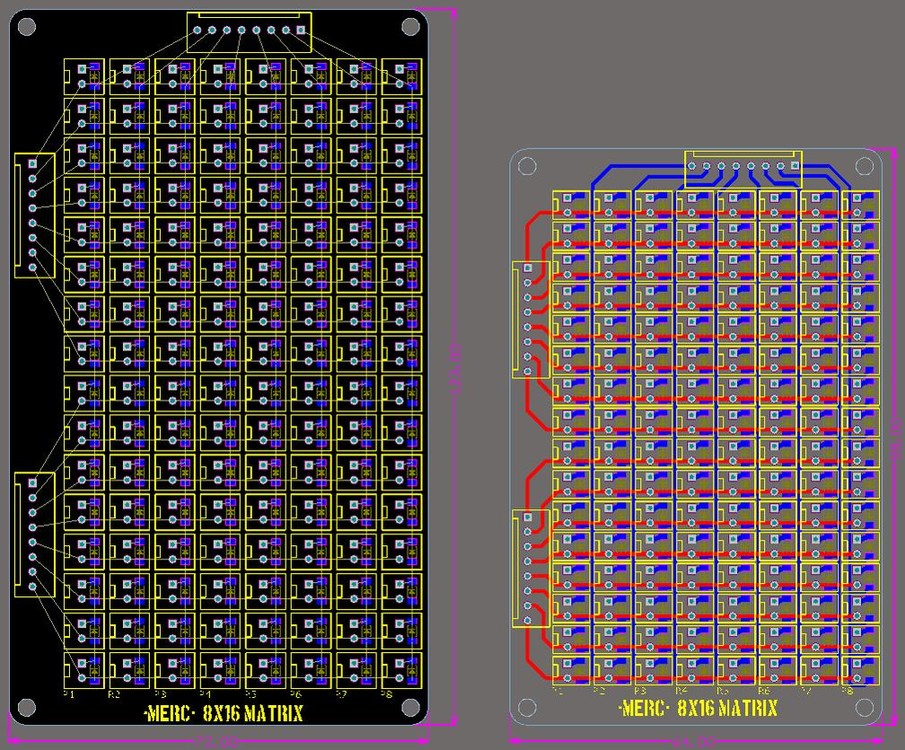Select the top 8-pin header on the routed board
Image resolution: width=905 pixels, height=750 pixels.
743,169
